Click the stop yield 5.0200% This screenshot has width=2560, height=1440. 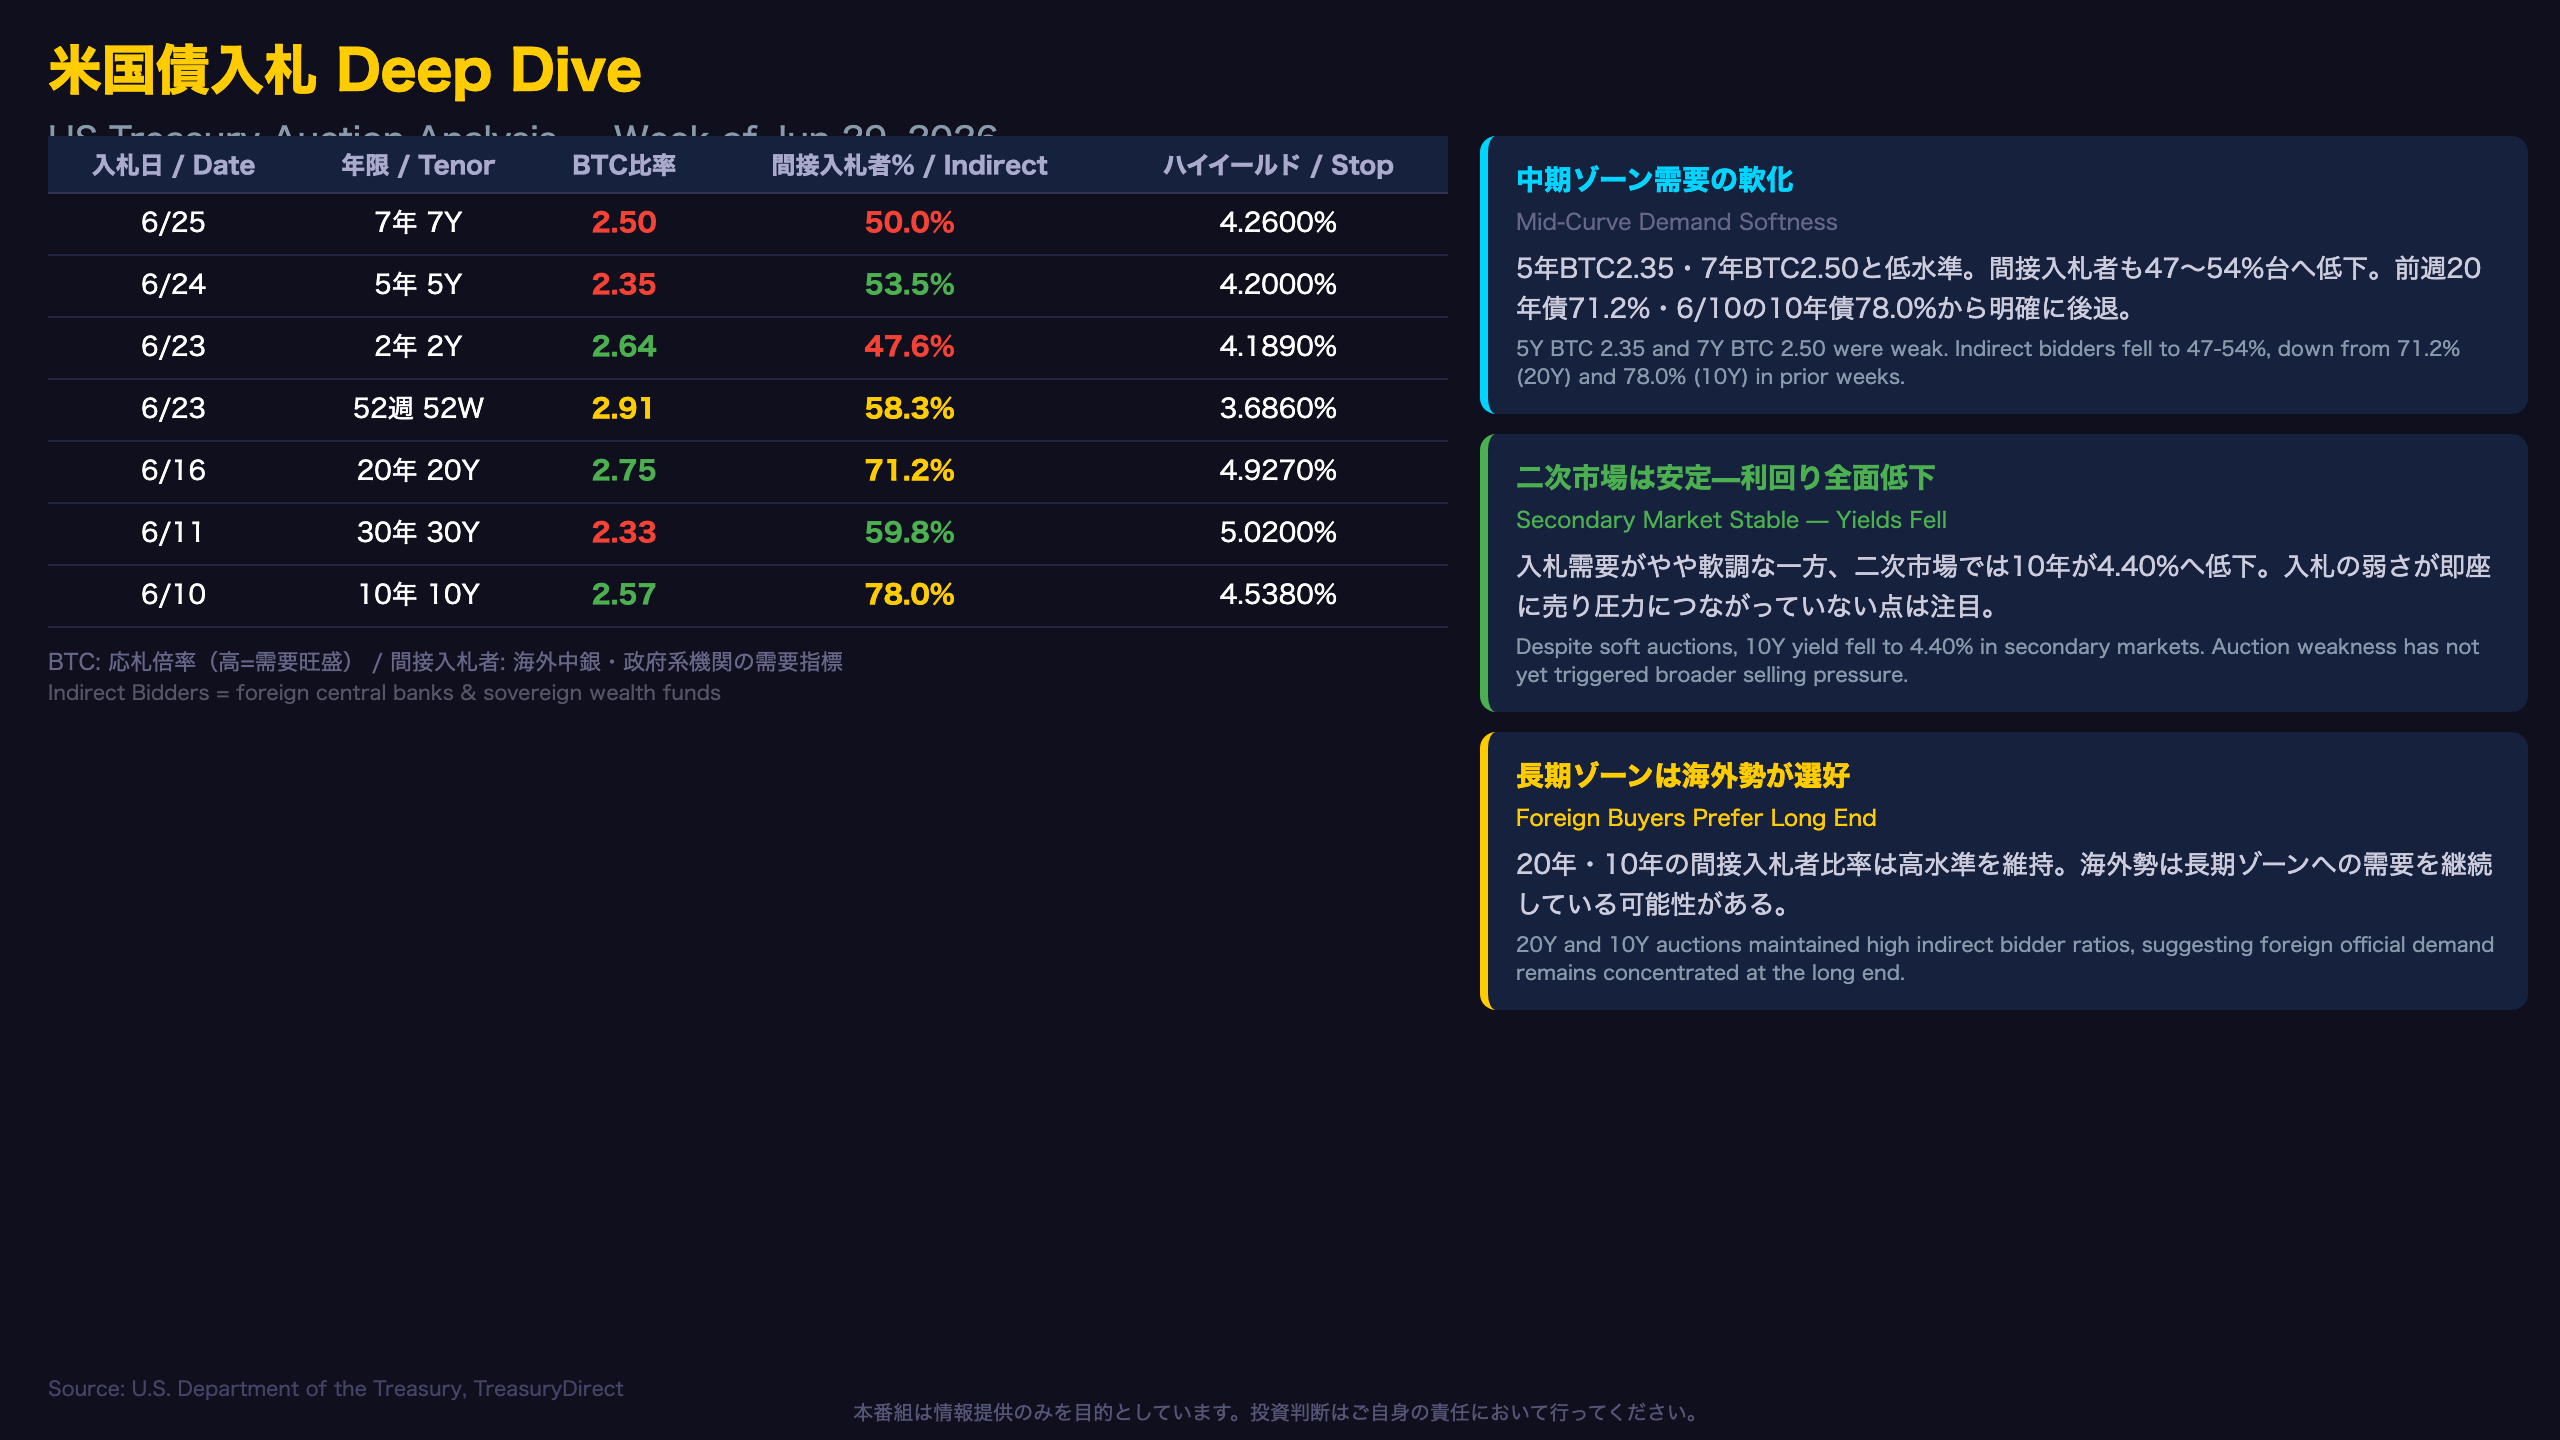(x=1278, y=532)
